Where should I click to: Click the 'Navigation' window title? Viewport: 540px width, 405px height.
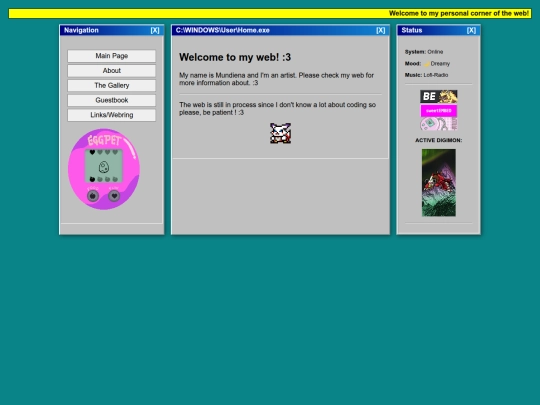click(81, 30)
